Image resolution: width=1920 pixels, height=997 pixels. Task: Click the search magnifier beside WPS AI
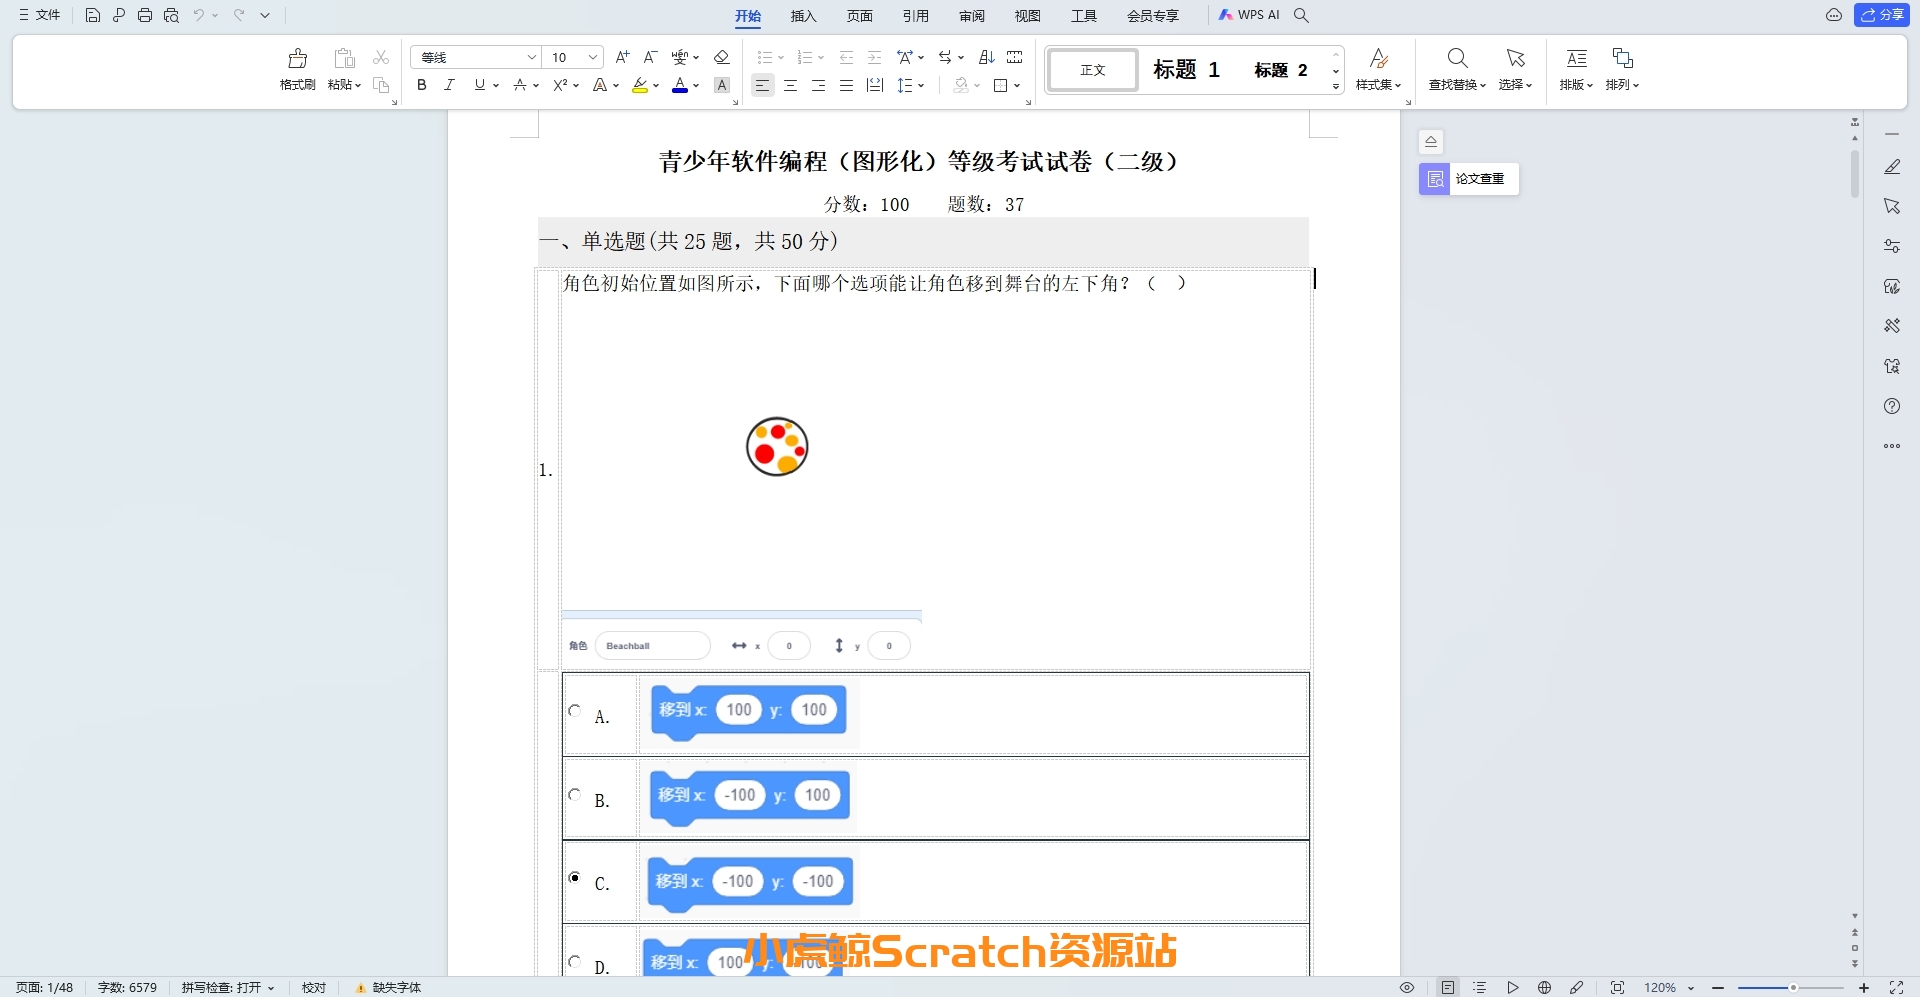1301,15
